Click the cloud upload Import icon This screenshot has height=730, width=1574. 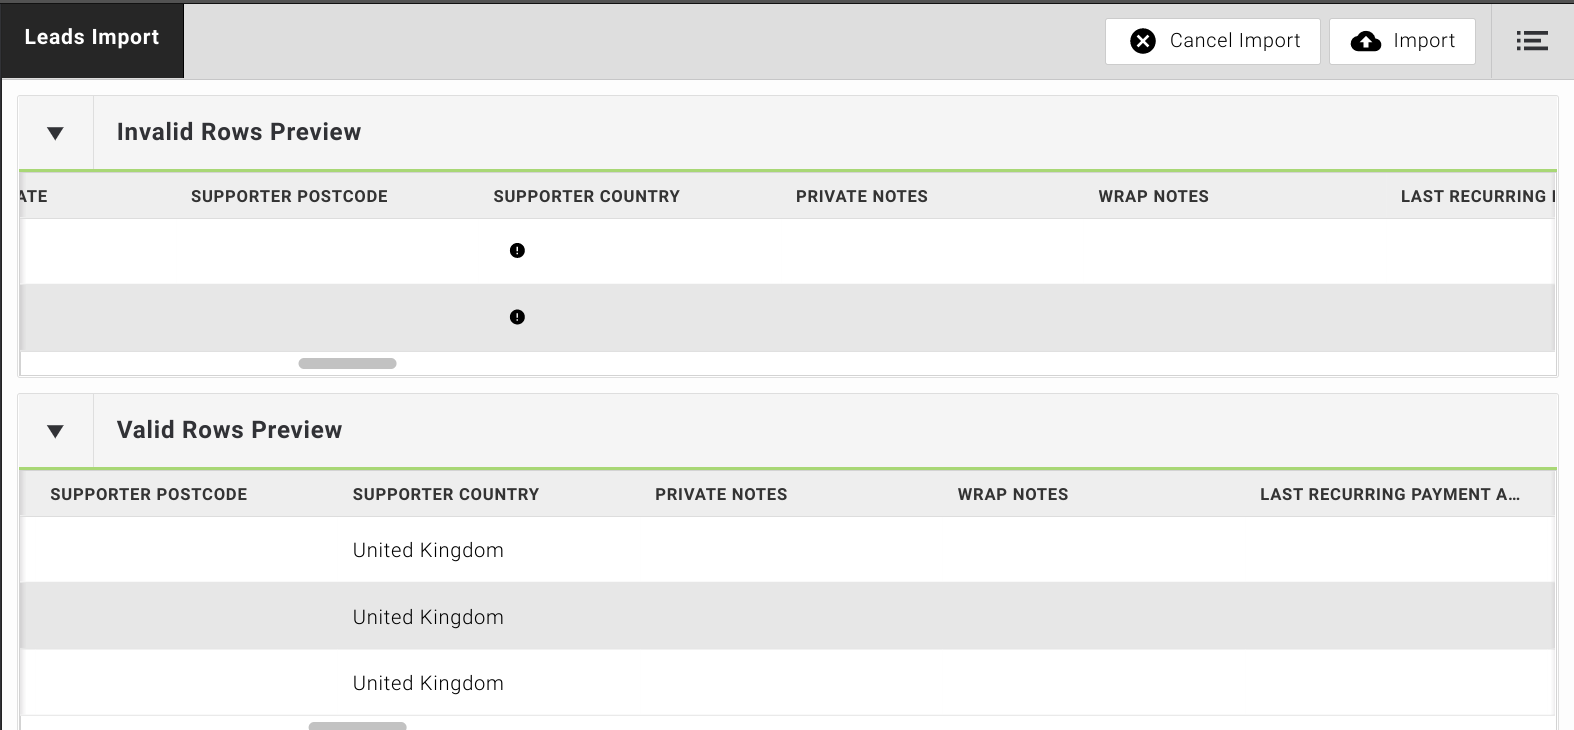(x=1365, y=41)
